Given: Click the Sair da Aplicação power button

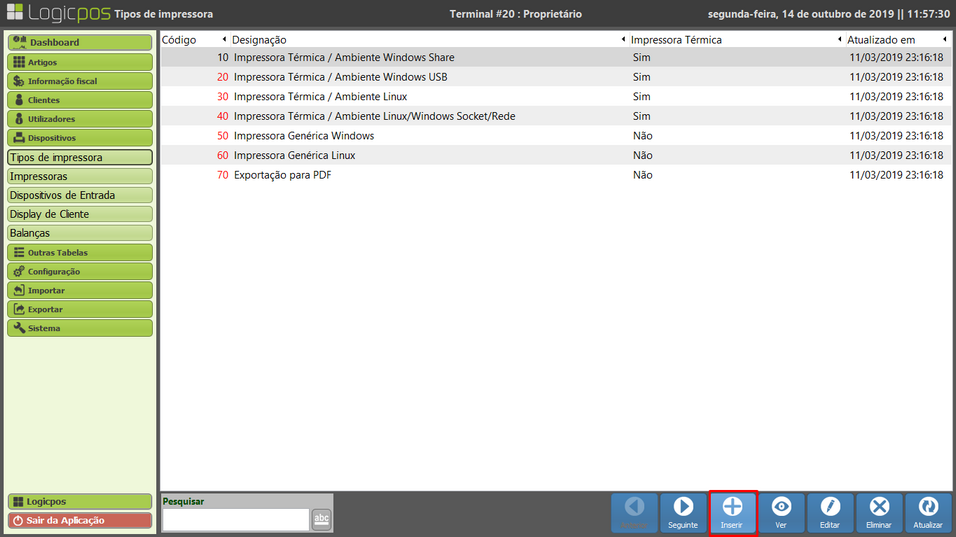Looking at the screenshot, I should [80, 520].
